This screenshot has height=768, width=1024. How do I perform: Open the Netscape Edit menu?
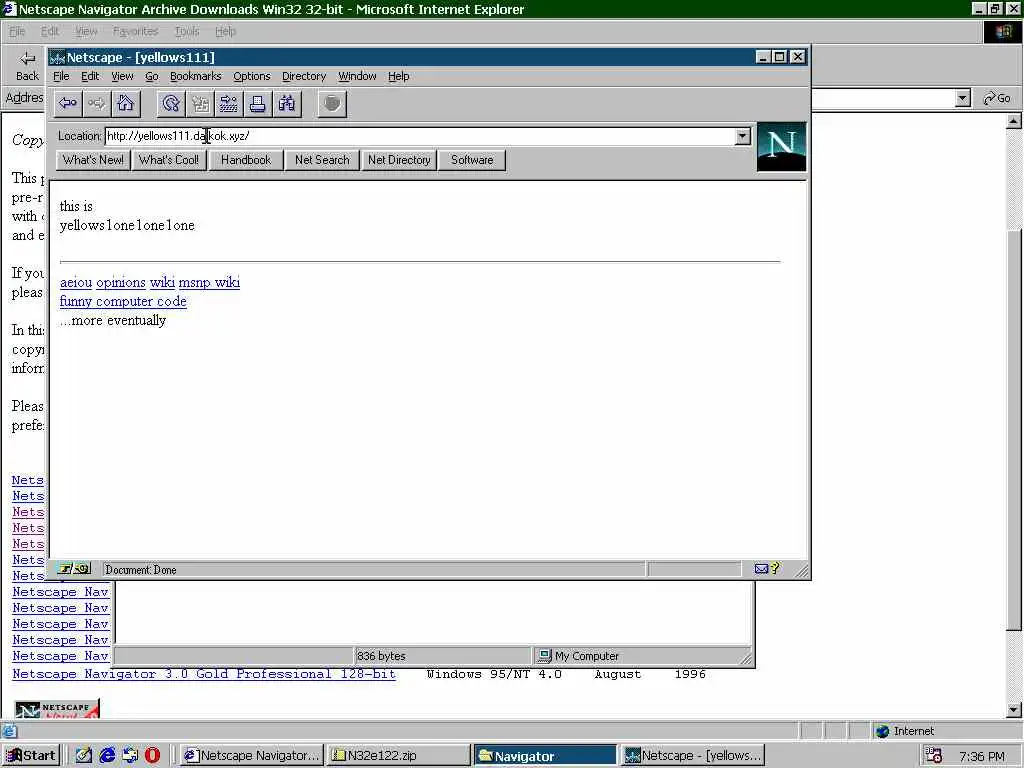(x=90, y=76)
